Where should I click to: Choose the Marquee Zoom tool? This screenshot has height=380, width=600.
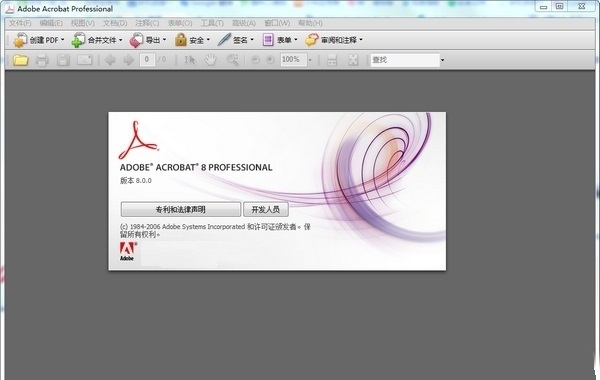pos(232,60)
